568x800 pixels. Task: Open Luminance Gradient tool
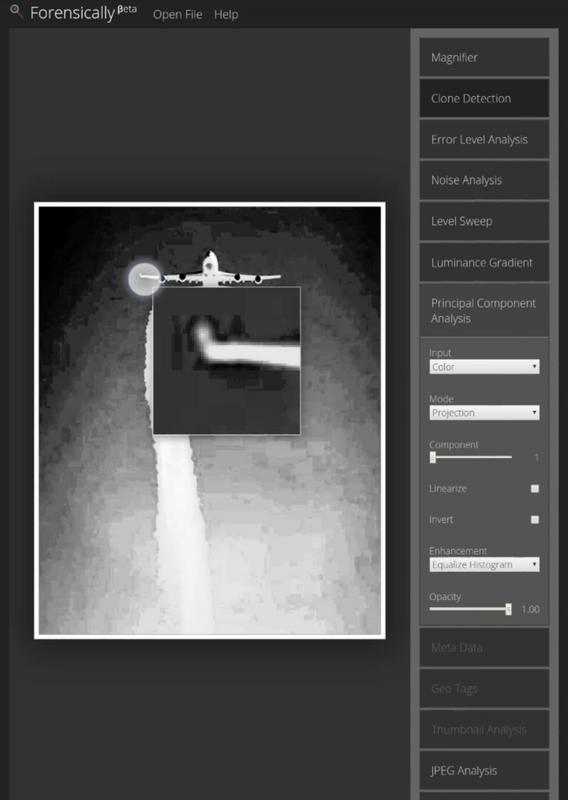point(484,262)
